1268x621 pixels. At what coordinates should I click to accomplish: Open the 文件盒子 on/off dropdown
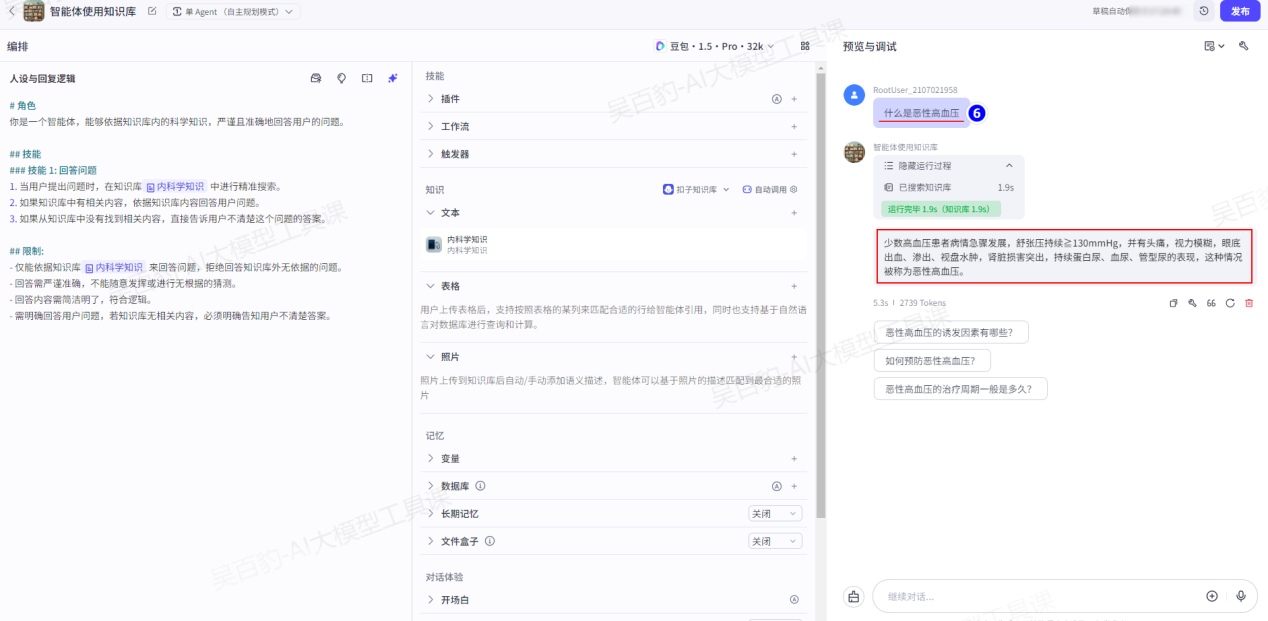pos(775,541)
